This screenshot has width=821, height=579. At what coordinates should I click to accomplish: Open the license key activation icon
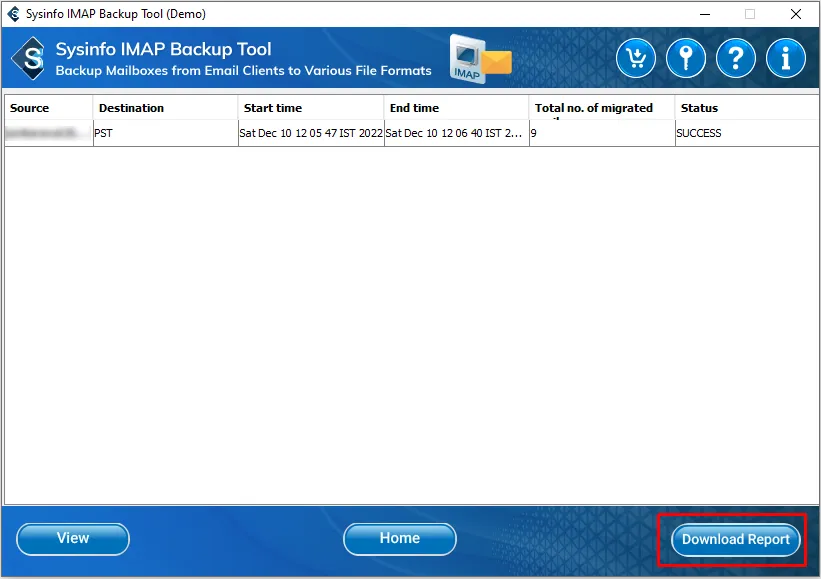coord(686,59)
